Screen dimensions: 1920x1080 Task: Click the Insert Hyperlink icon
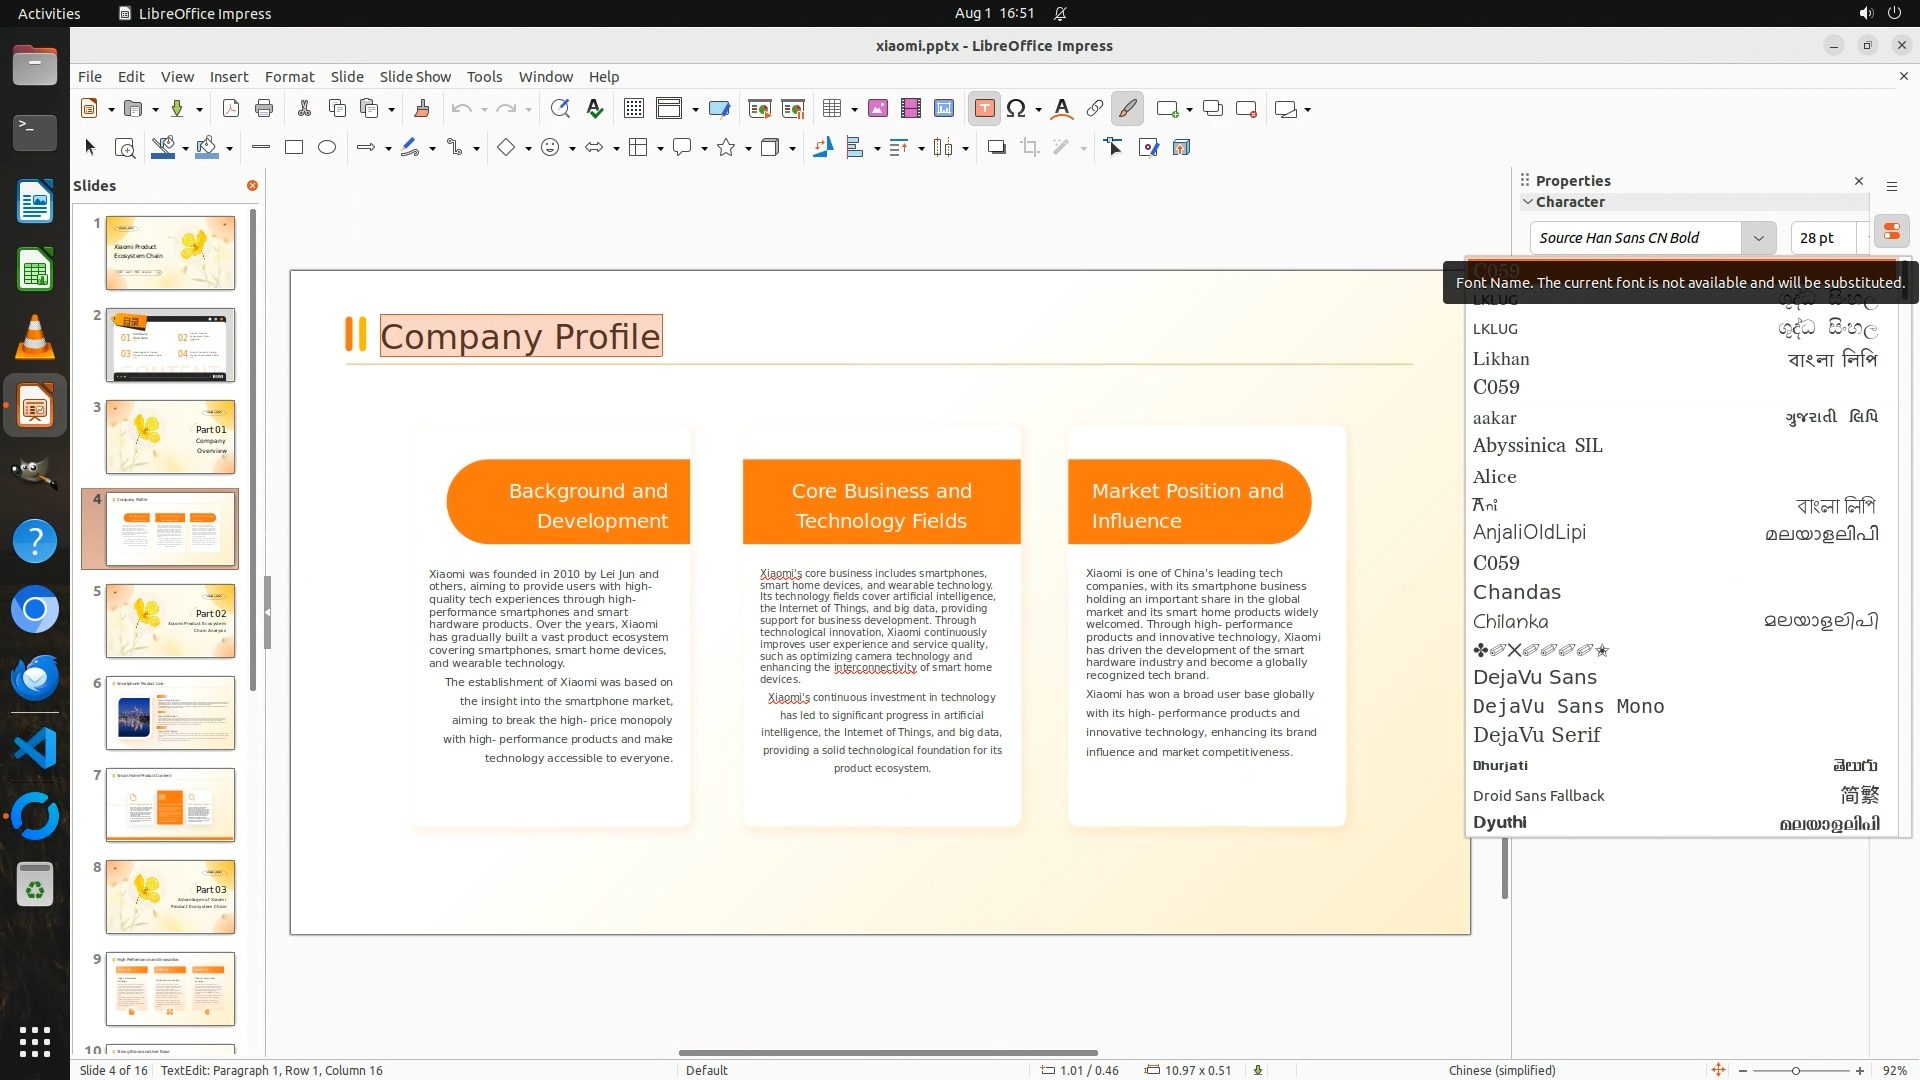coord(1095,109)
